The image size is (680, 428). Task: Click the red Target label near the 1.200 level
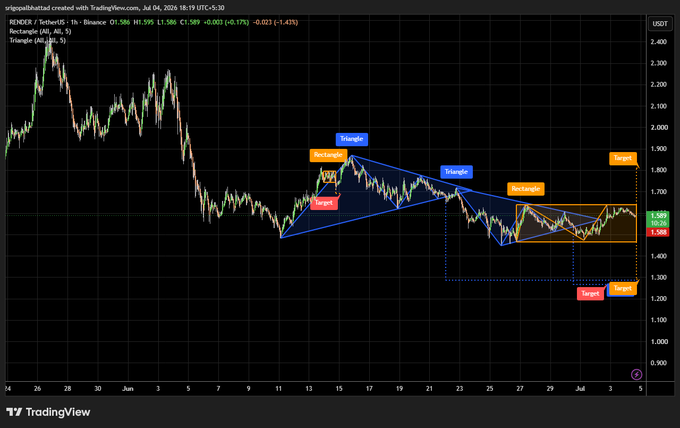click(590, 294)
